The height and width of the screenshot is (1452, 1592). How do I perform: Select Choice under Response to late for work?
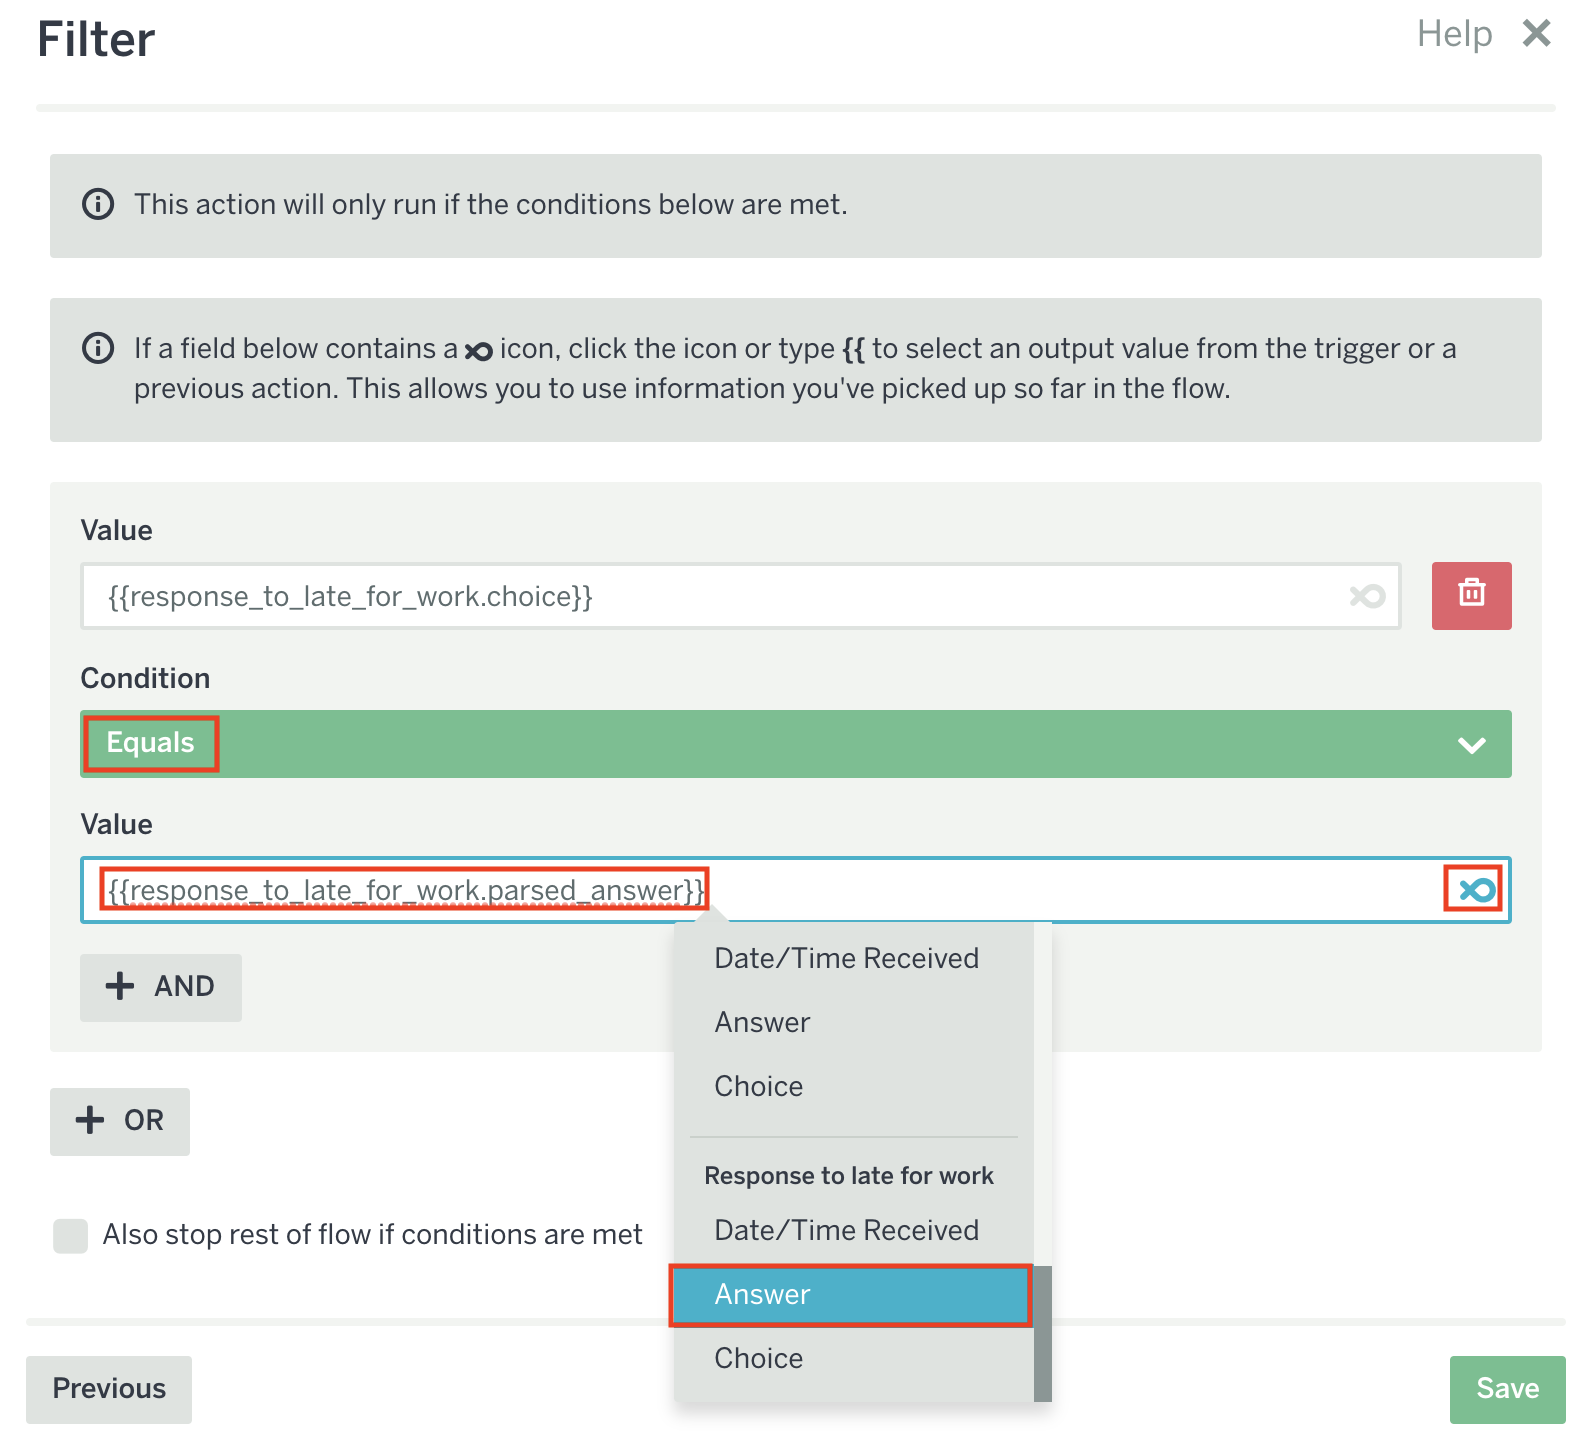(x=759, y=1358)
